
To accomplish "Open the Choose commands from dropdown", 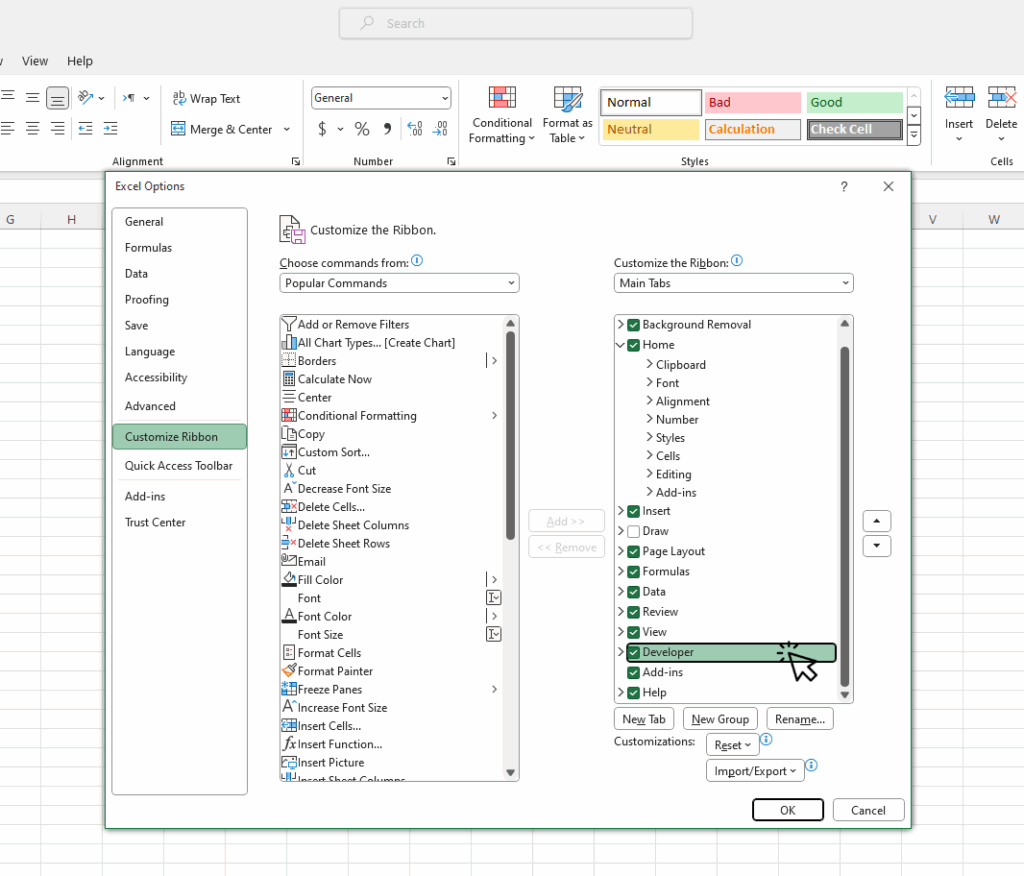I will [x=399, y=283].
